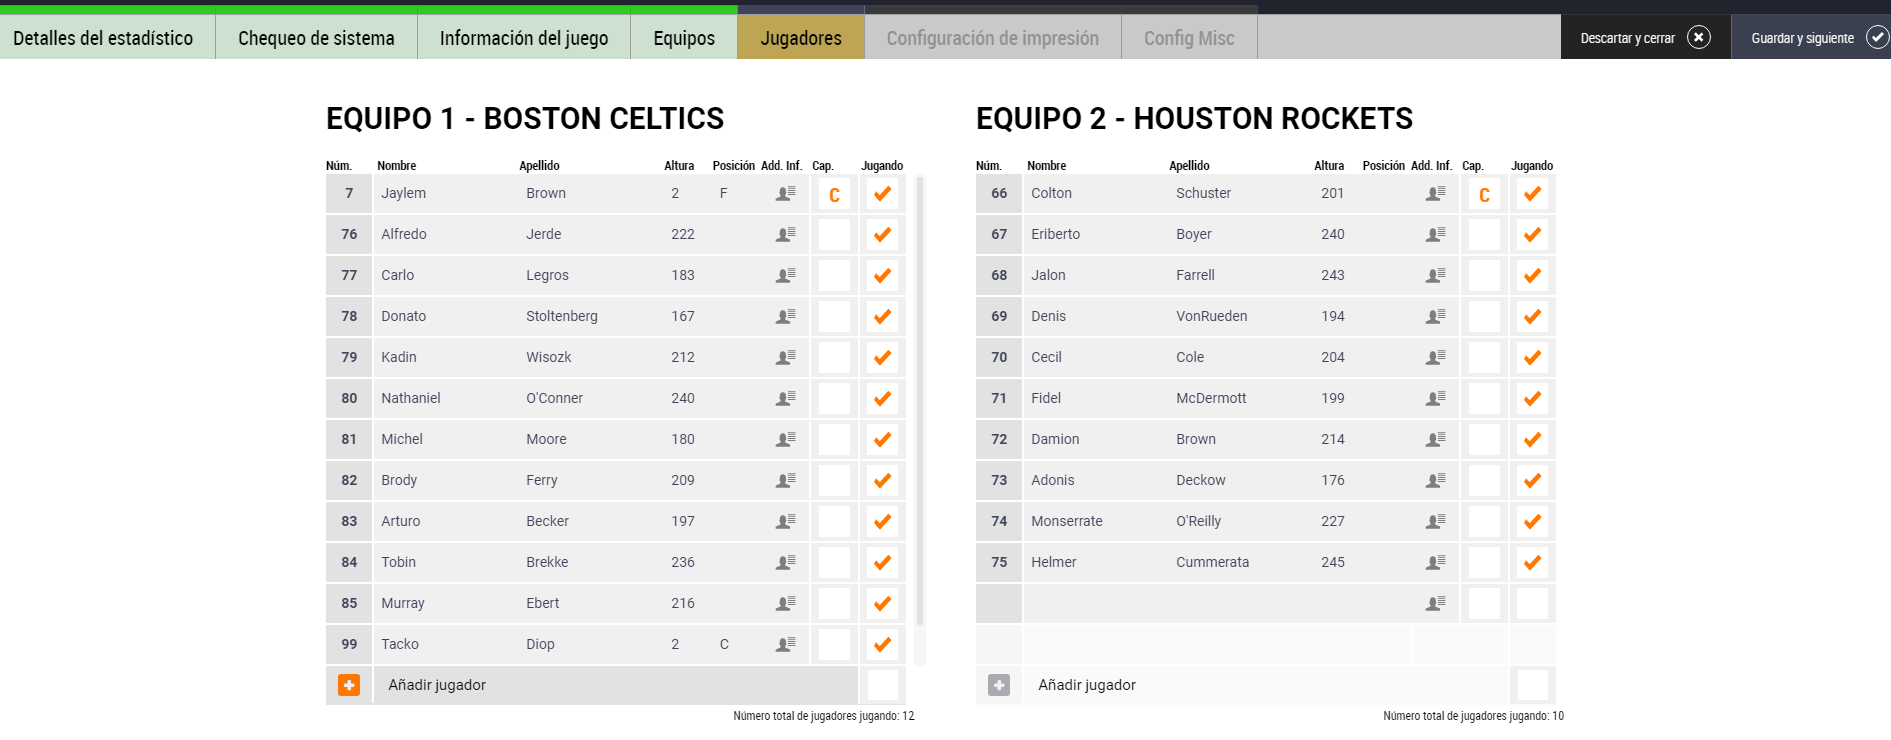Click Descartar y cerrar button

1645,38
